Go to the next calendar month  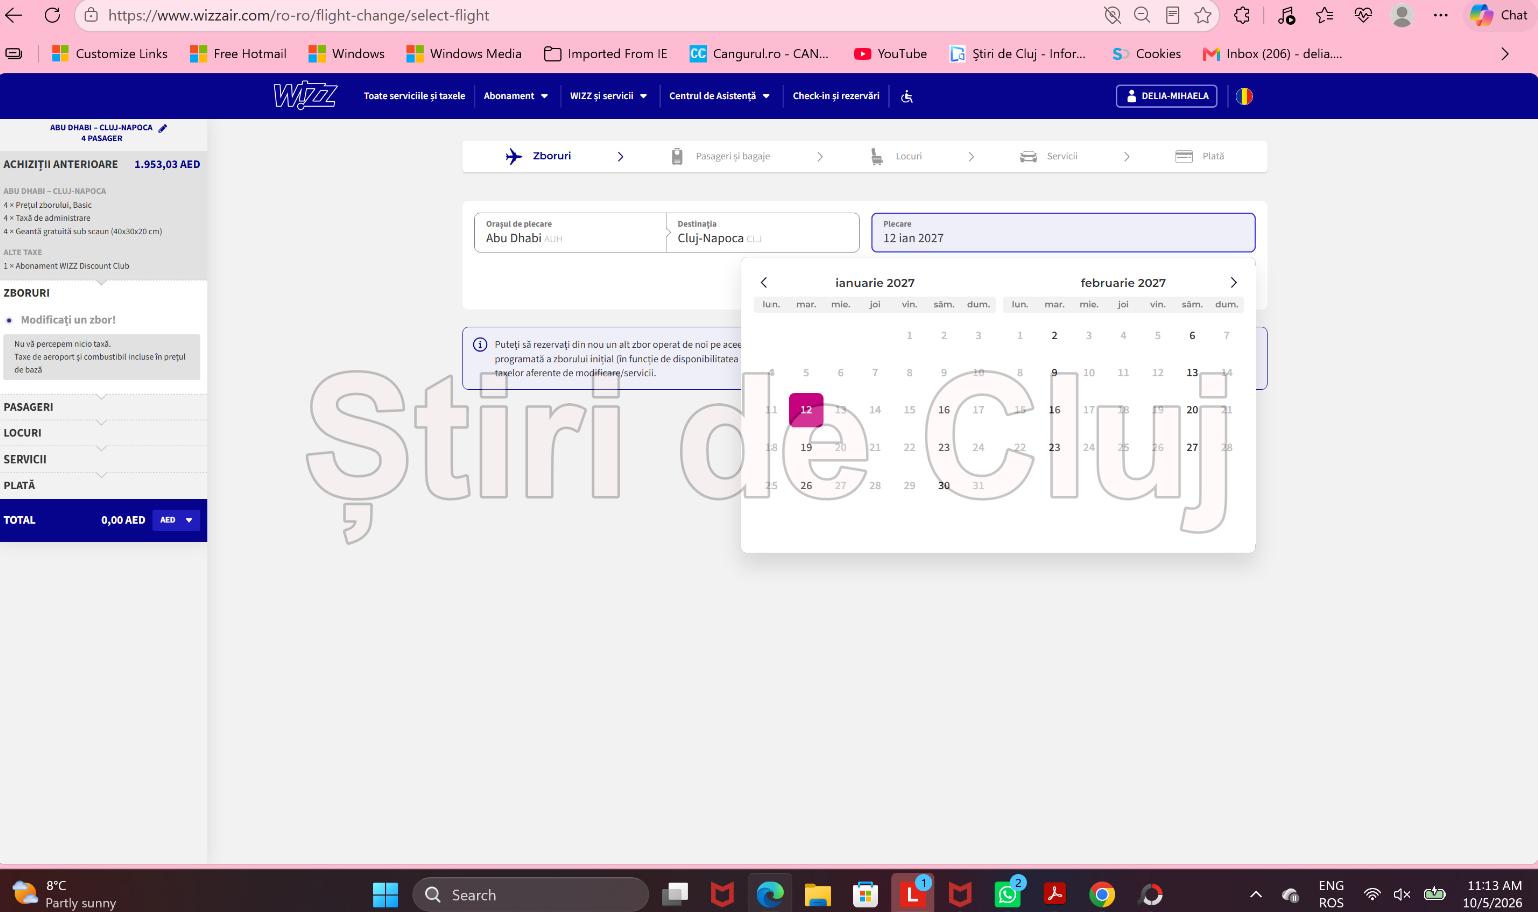point(1233,283)
